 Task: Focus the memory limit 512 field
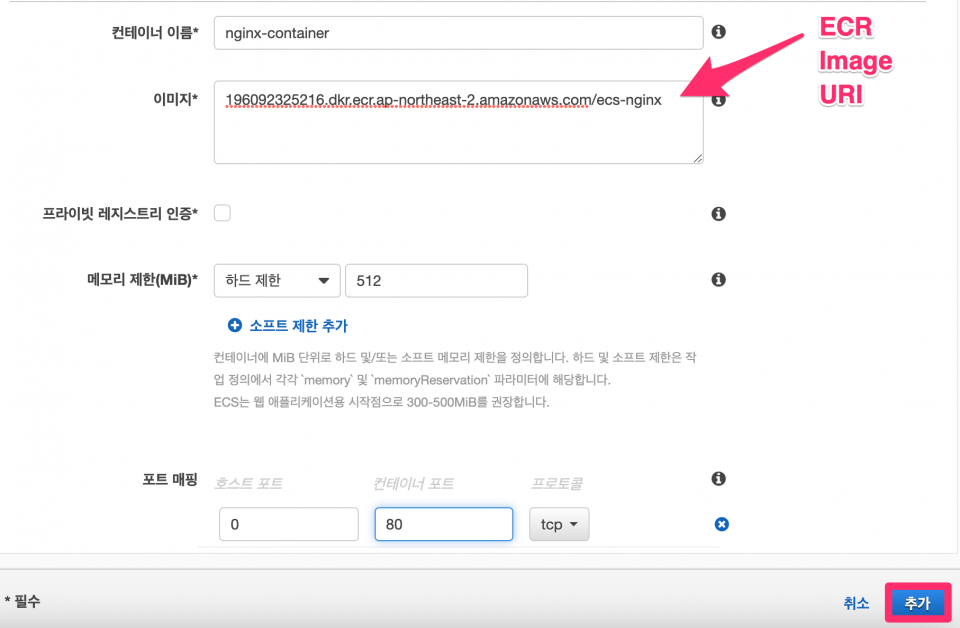(x=437, y=281)
